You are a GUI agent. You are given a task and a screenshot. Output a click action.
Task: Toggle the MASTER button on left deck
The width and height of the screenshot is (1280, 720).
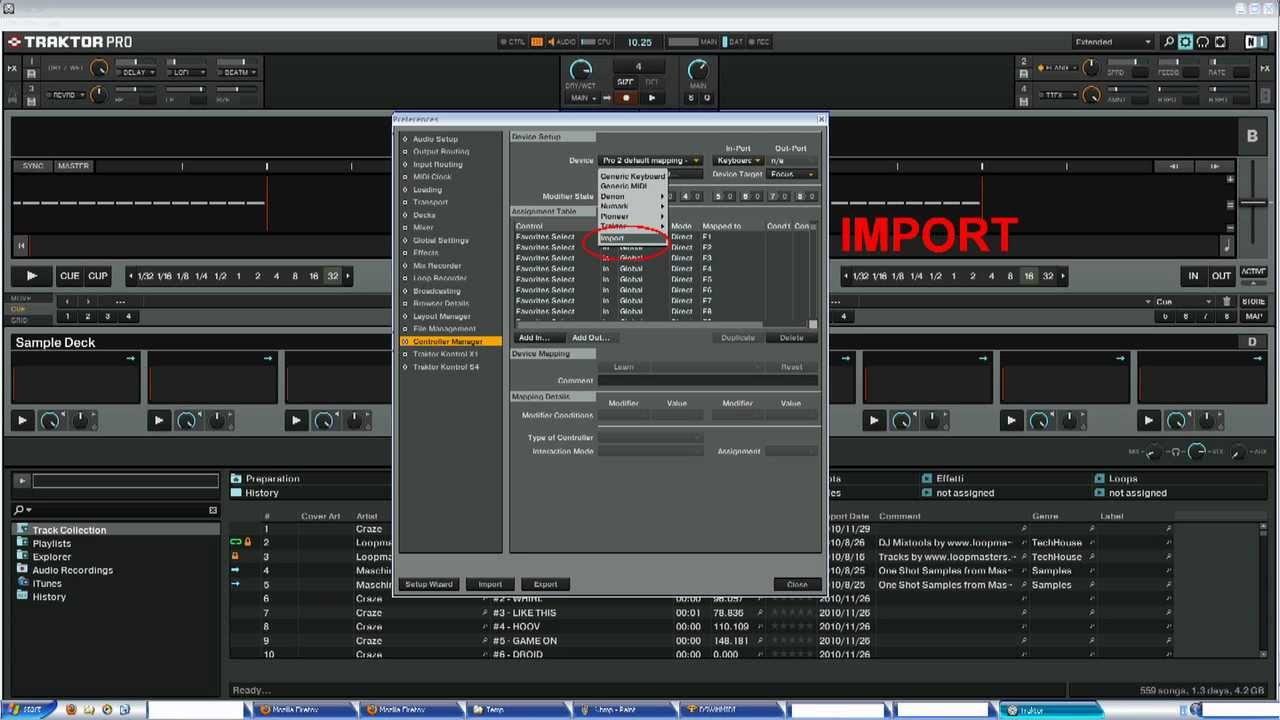click(72, 166)
